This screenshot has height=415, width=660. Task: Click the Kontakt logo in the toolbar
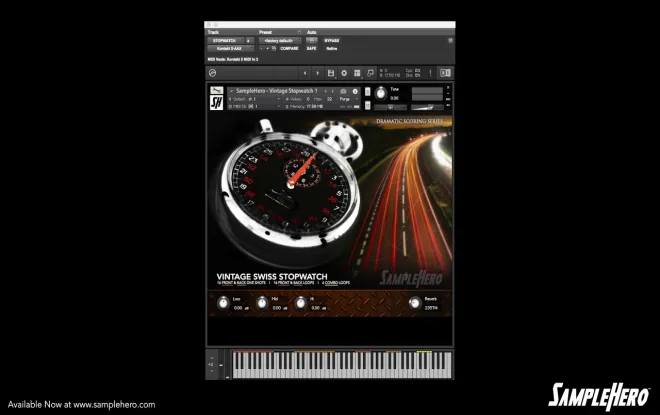pyautogui.click(x=213, y=73)
